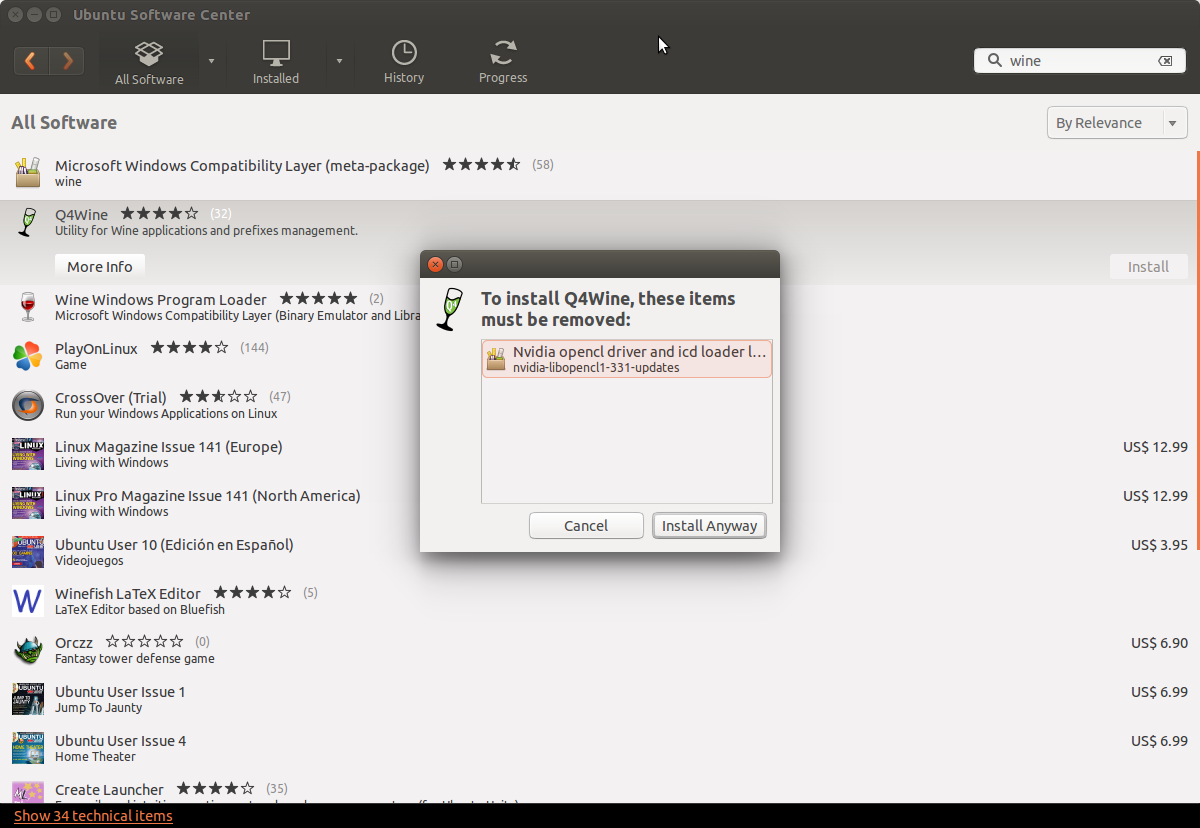Clear the search text with the clear icon
This screenshot has width=1200, height=828.
pyautogui.click(x=1165, y=61)
